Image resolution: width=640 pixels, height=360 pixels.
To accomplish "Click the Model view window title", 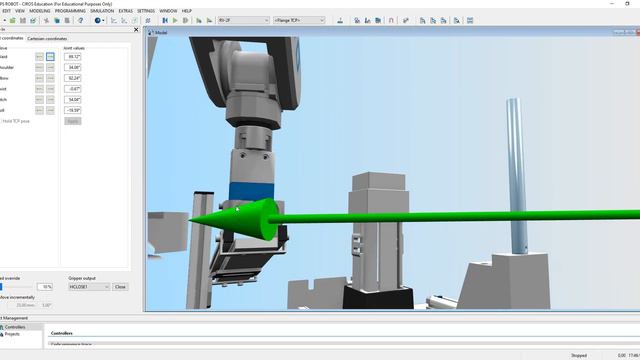I will [161, 33].
